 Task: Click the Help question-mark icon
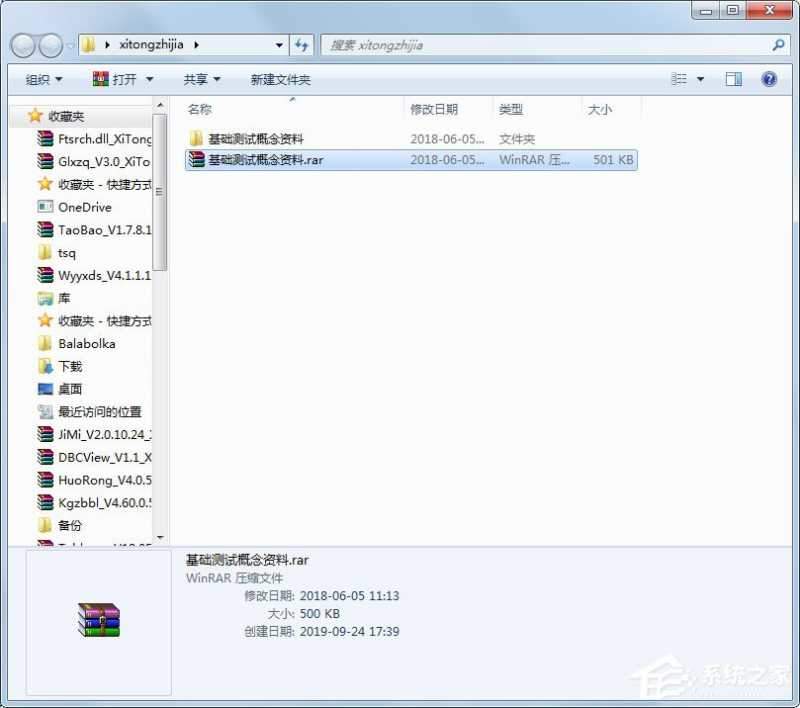pyautogui.click(x=768, y=79)
